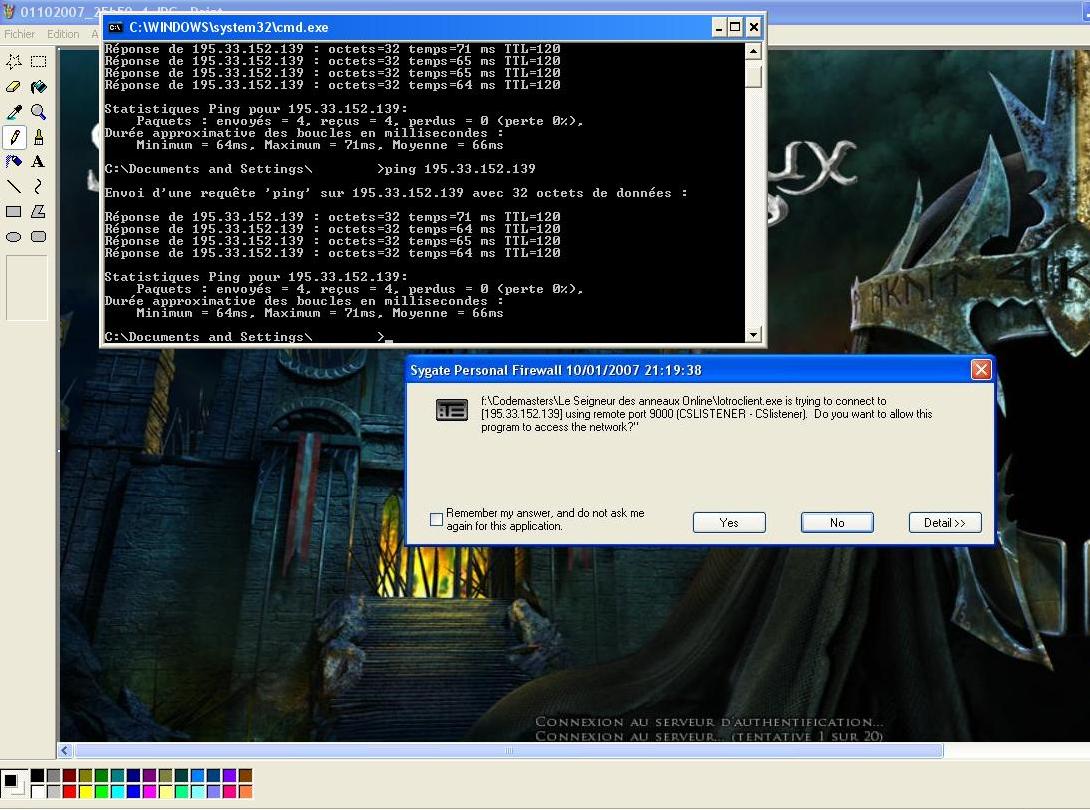Click the cmd window vertical scrollbar thumb
The image size is (1090, 810).
coord(754,74)
